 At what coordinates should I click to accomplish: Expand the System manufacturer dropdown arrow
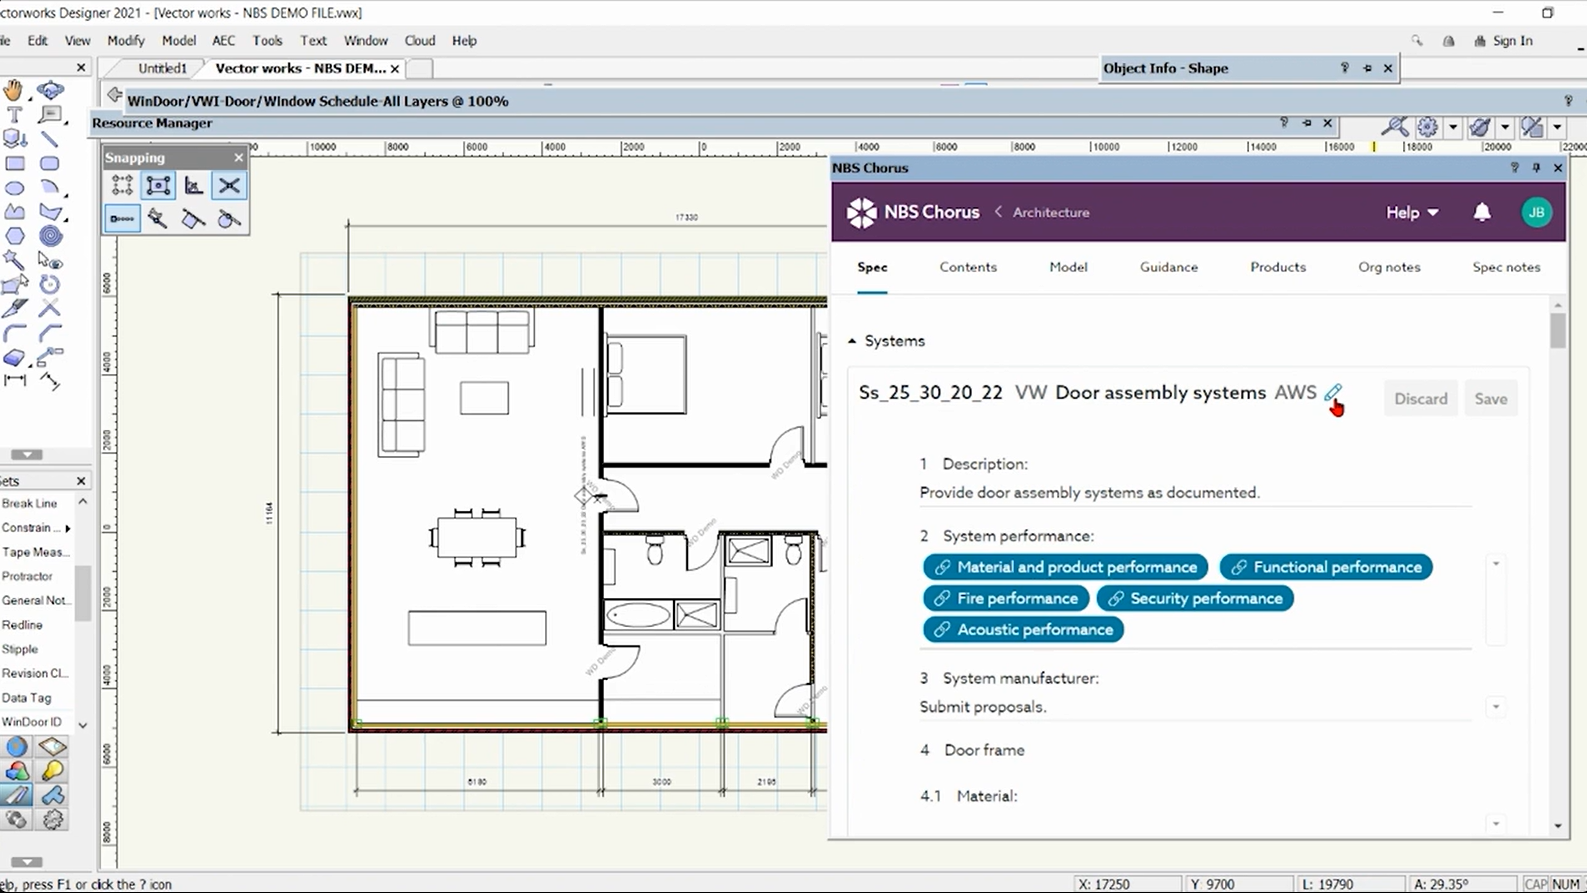(1495, 707)
